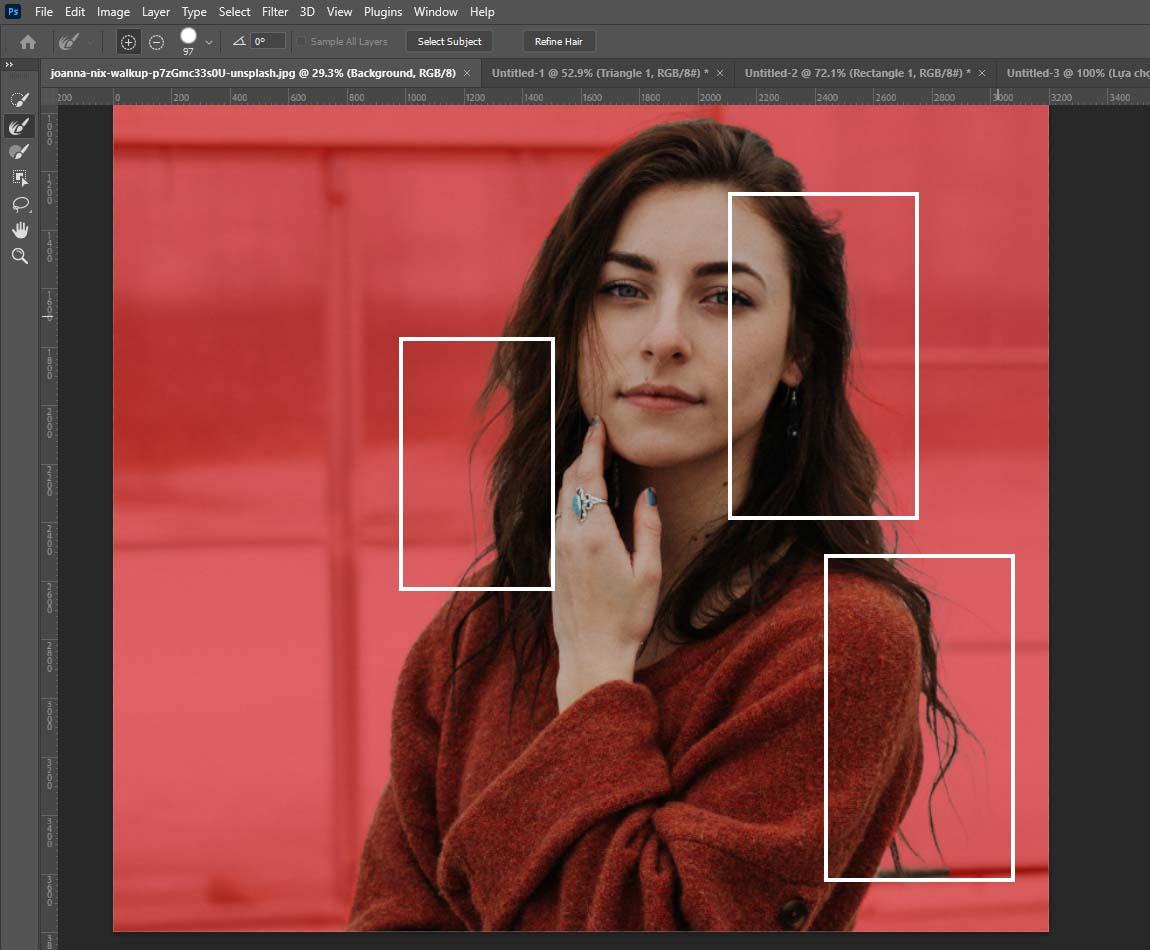Click the white brush size preview circle
1150x950 pixels.
[x=188, y=36]
